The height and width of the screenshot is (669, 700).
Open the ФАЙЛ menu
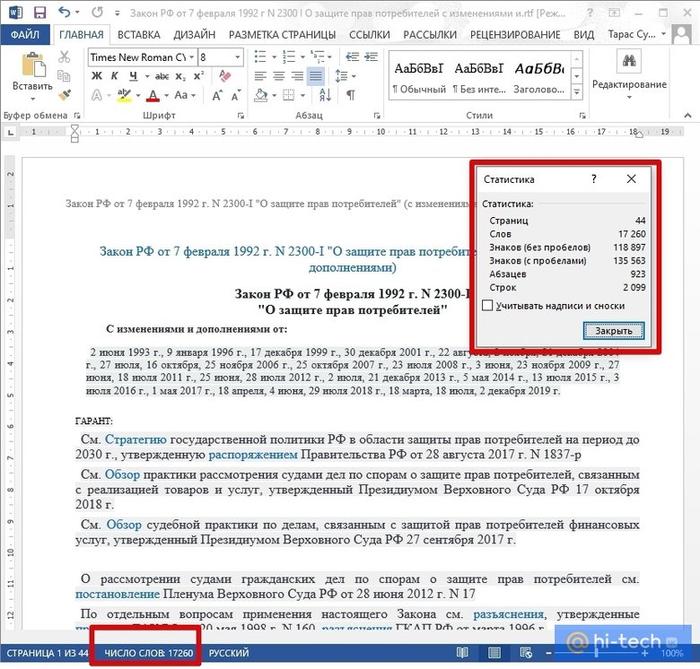(x=25, y=34)
